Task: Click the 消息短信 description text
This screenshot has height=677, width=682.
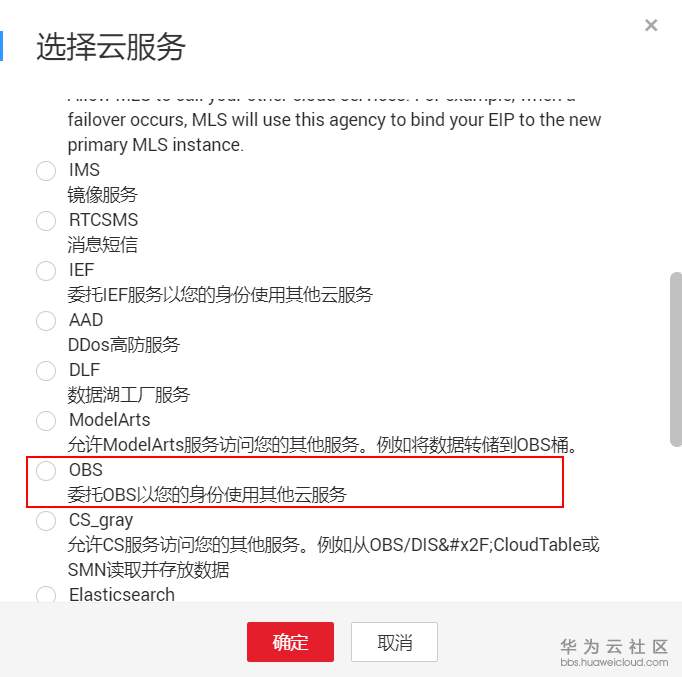Action: 103,245
